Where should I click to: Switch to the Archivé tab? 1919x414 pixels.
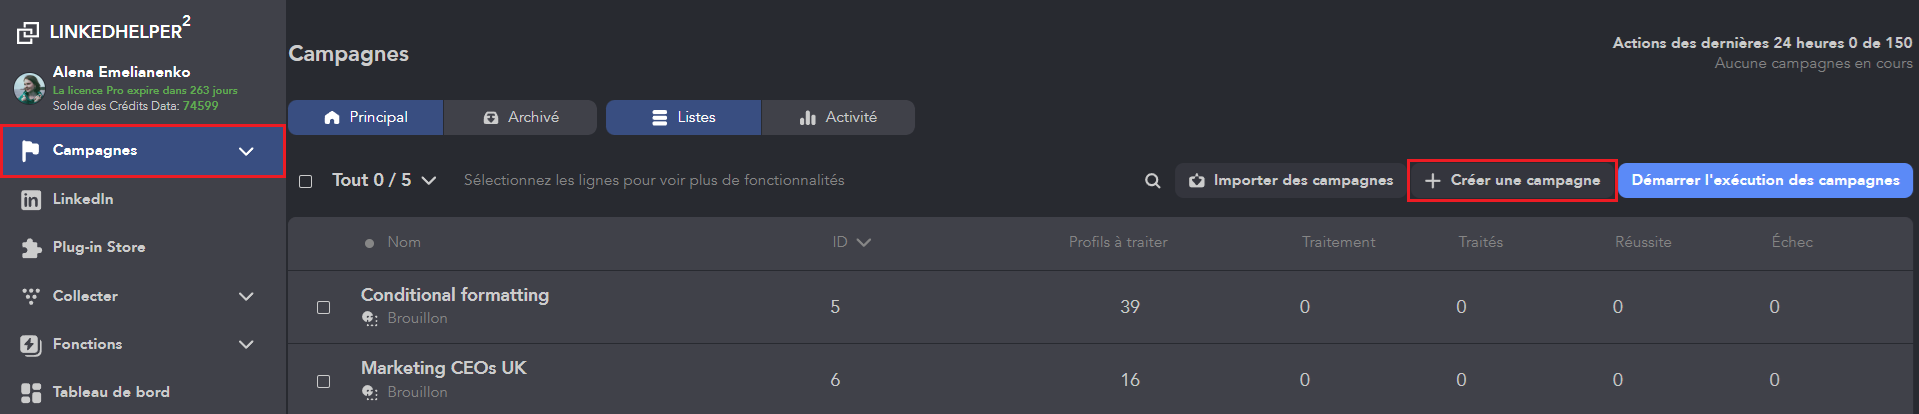coord(521,117)
